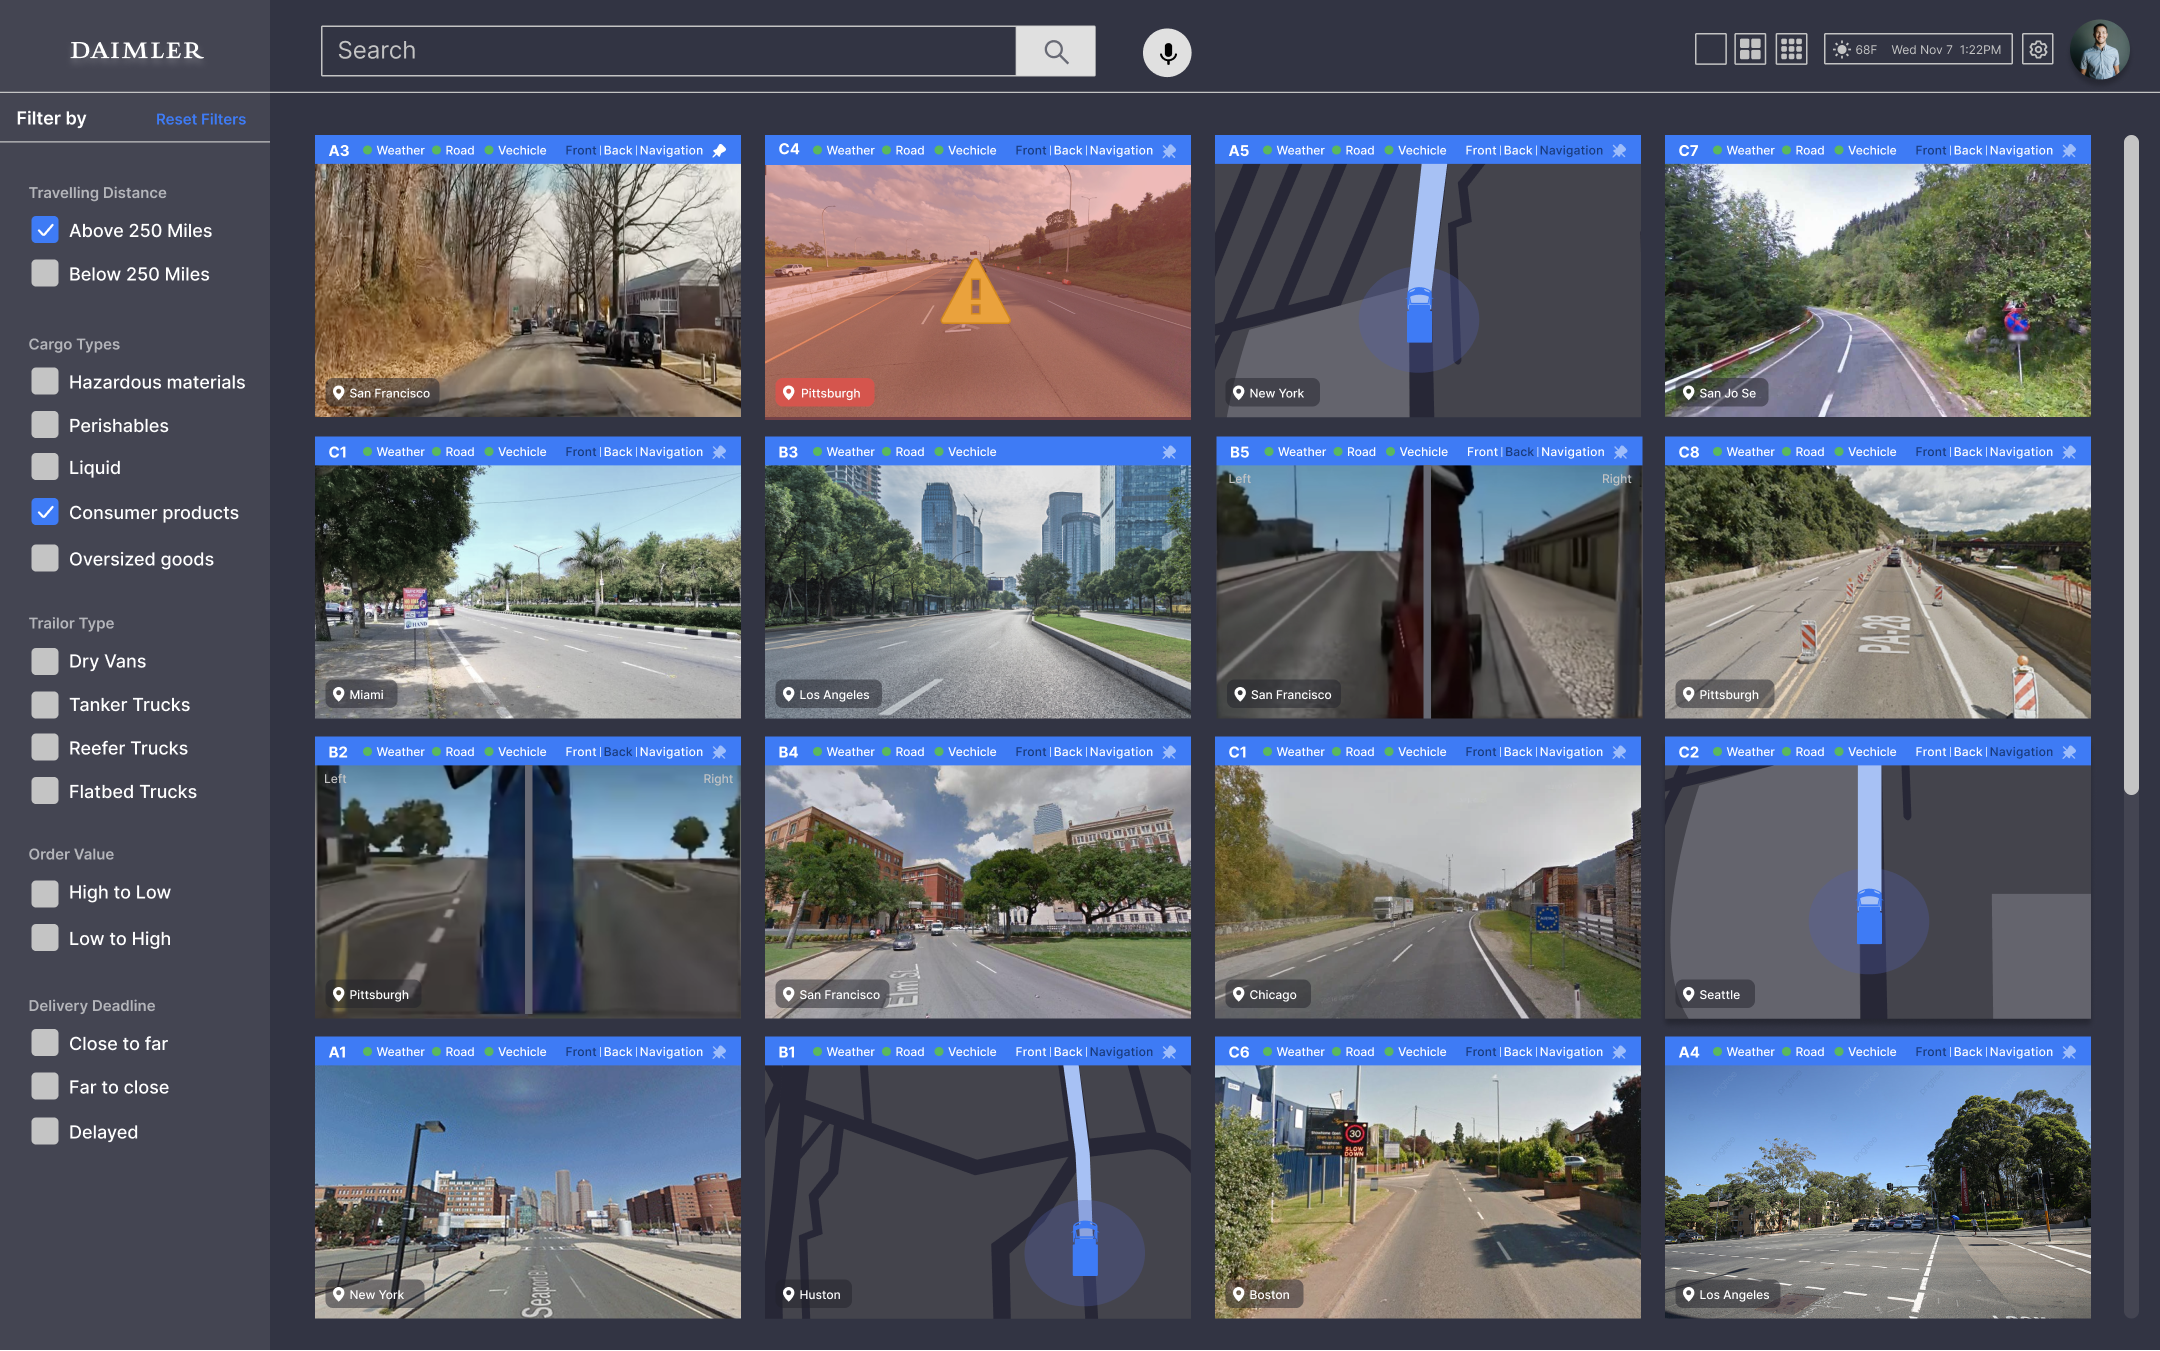Pin the B3 Los Angeles card
2160x1351 pixels.
pyautogui.click(x=1169, y=452)
